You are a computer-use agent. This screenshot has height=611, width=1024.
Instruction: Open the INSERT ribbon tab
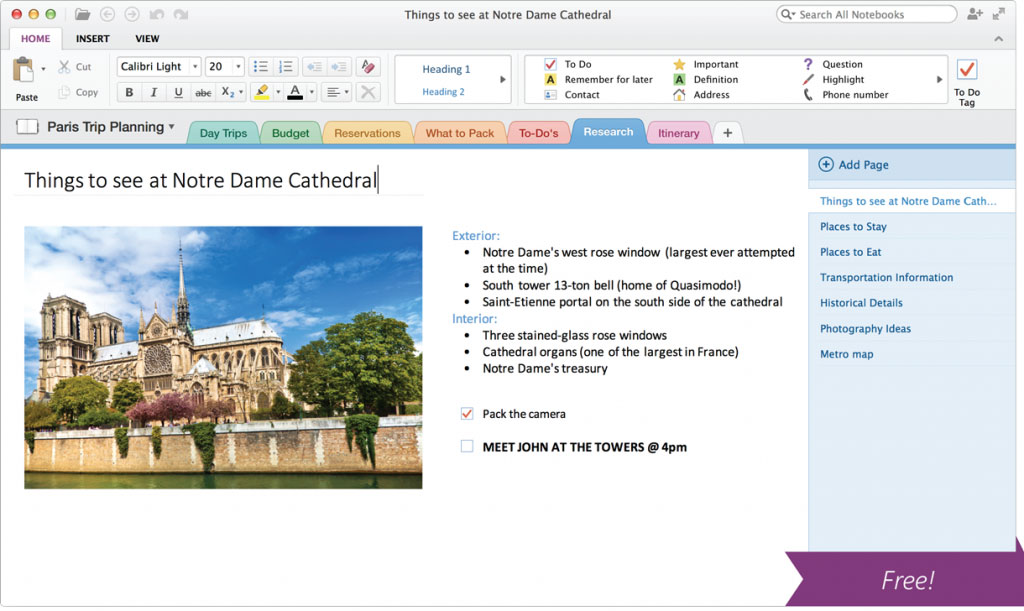[x=92, y=38]
